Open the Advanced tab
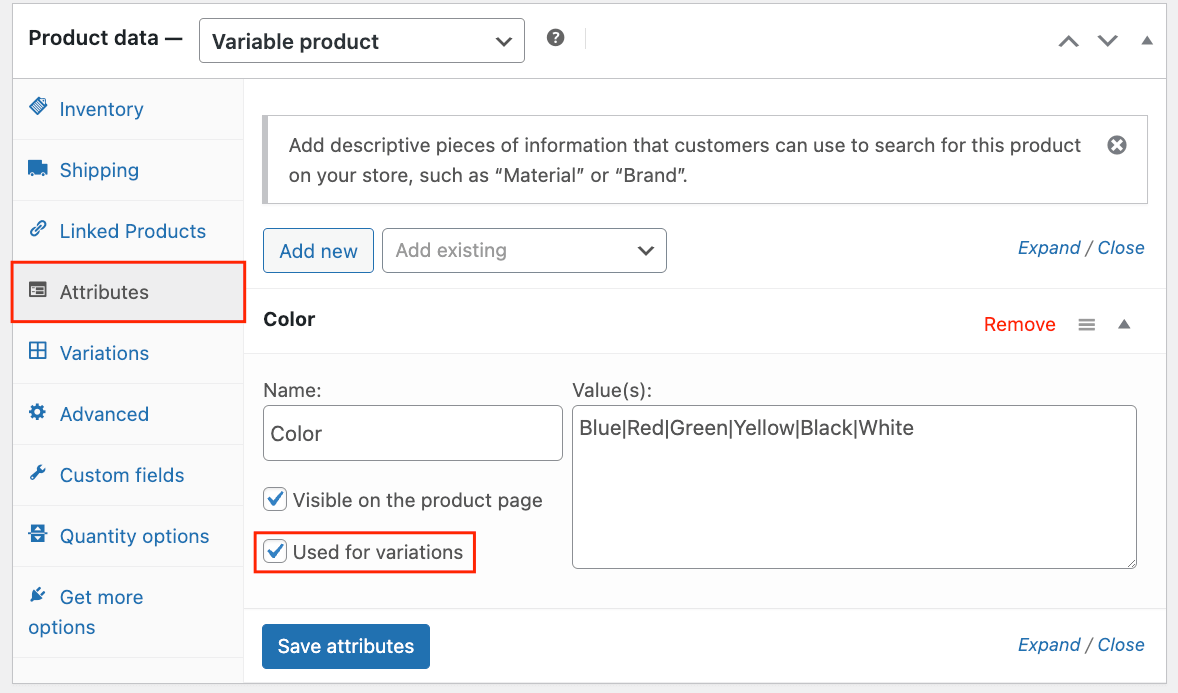 128,413
